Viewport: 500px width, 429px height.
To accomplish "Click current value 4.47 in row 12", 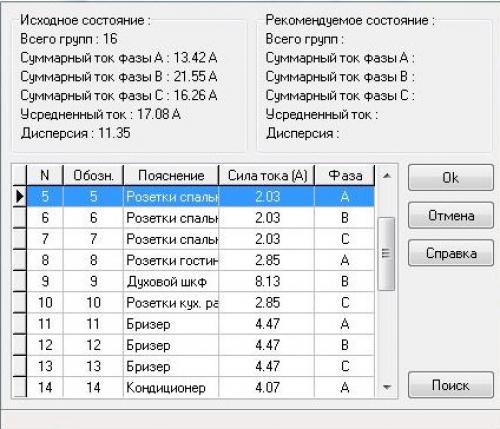I will (x=267, y=345).
